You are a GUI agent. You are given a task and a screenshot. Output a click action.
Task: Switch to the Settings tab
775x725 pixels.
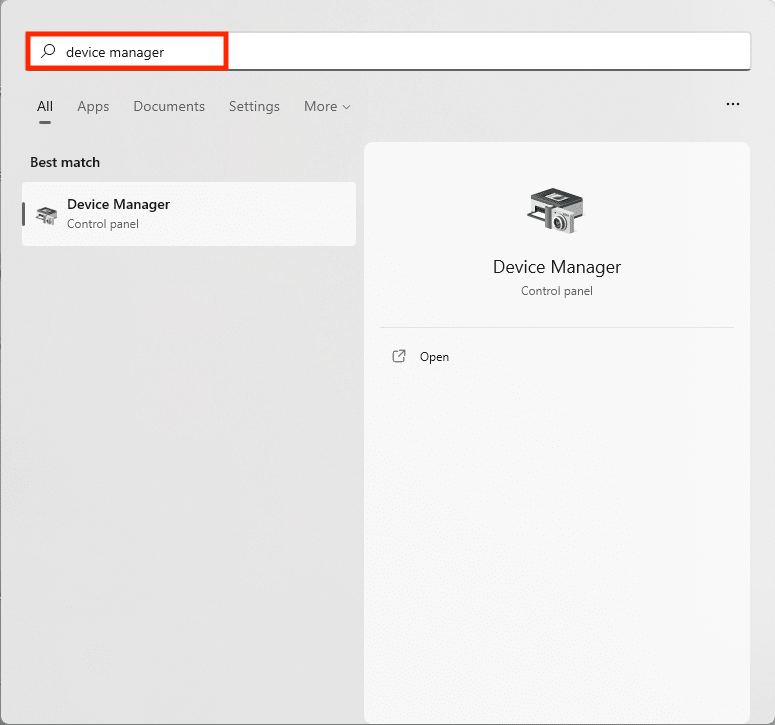[254, 106]
